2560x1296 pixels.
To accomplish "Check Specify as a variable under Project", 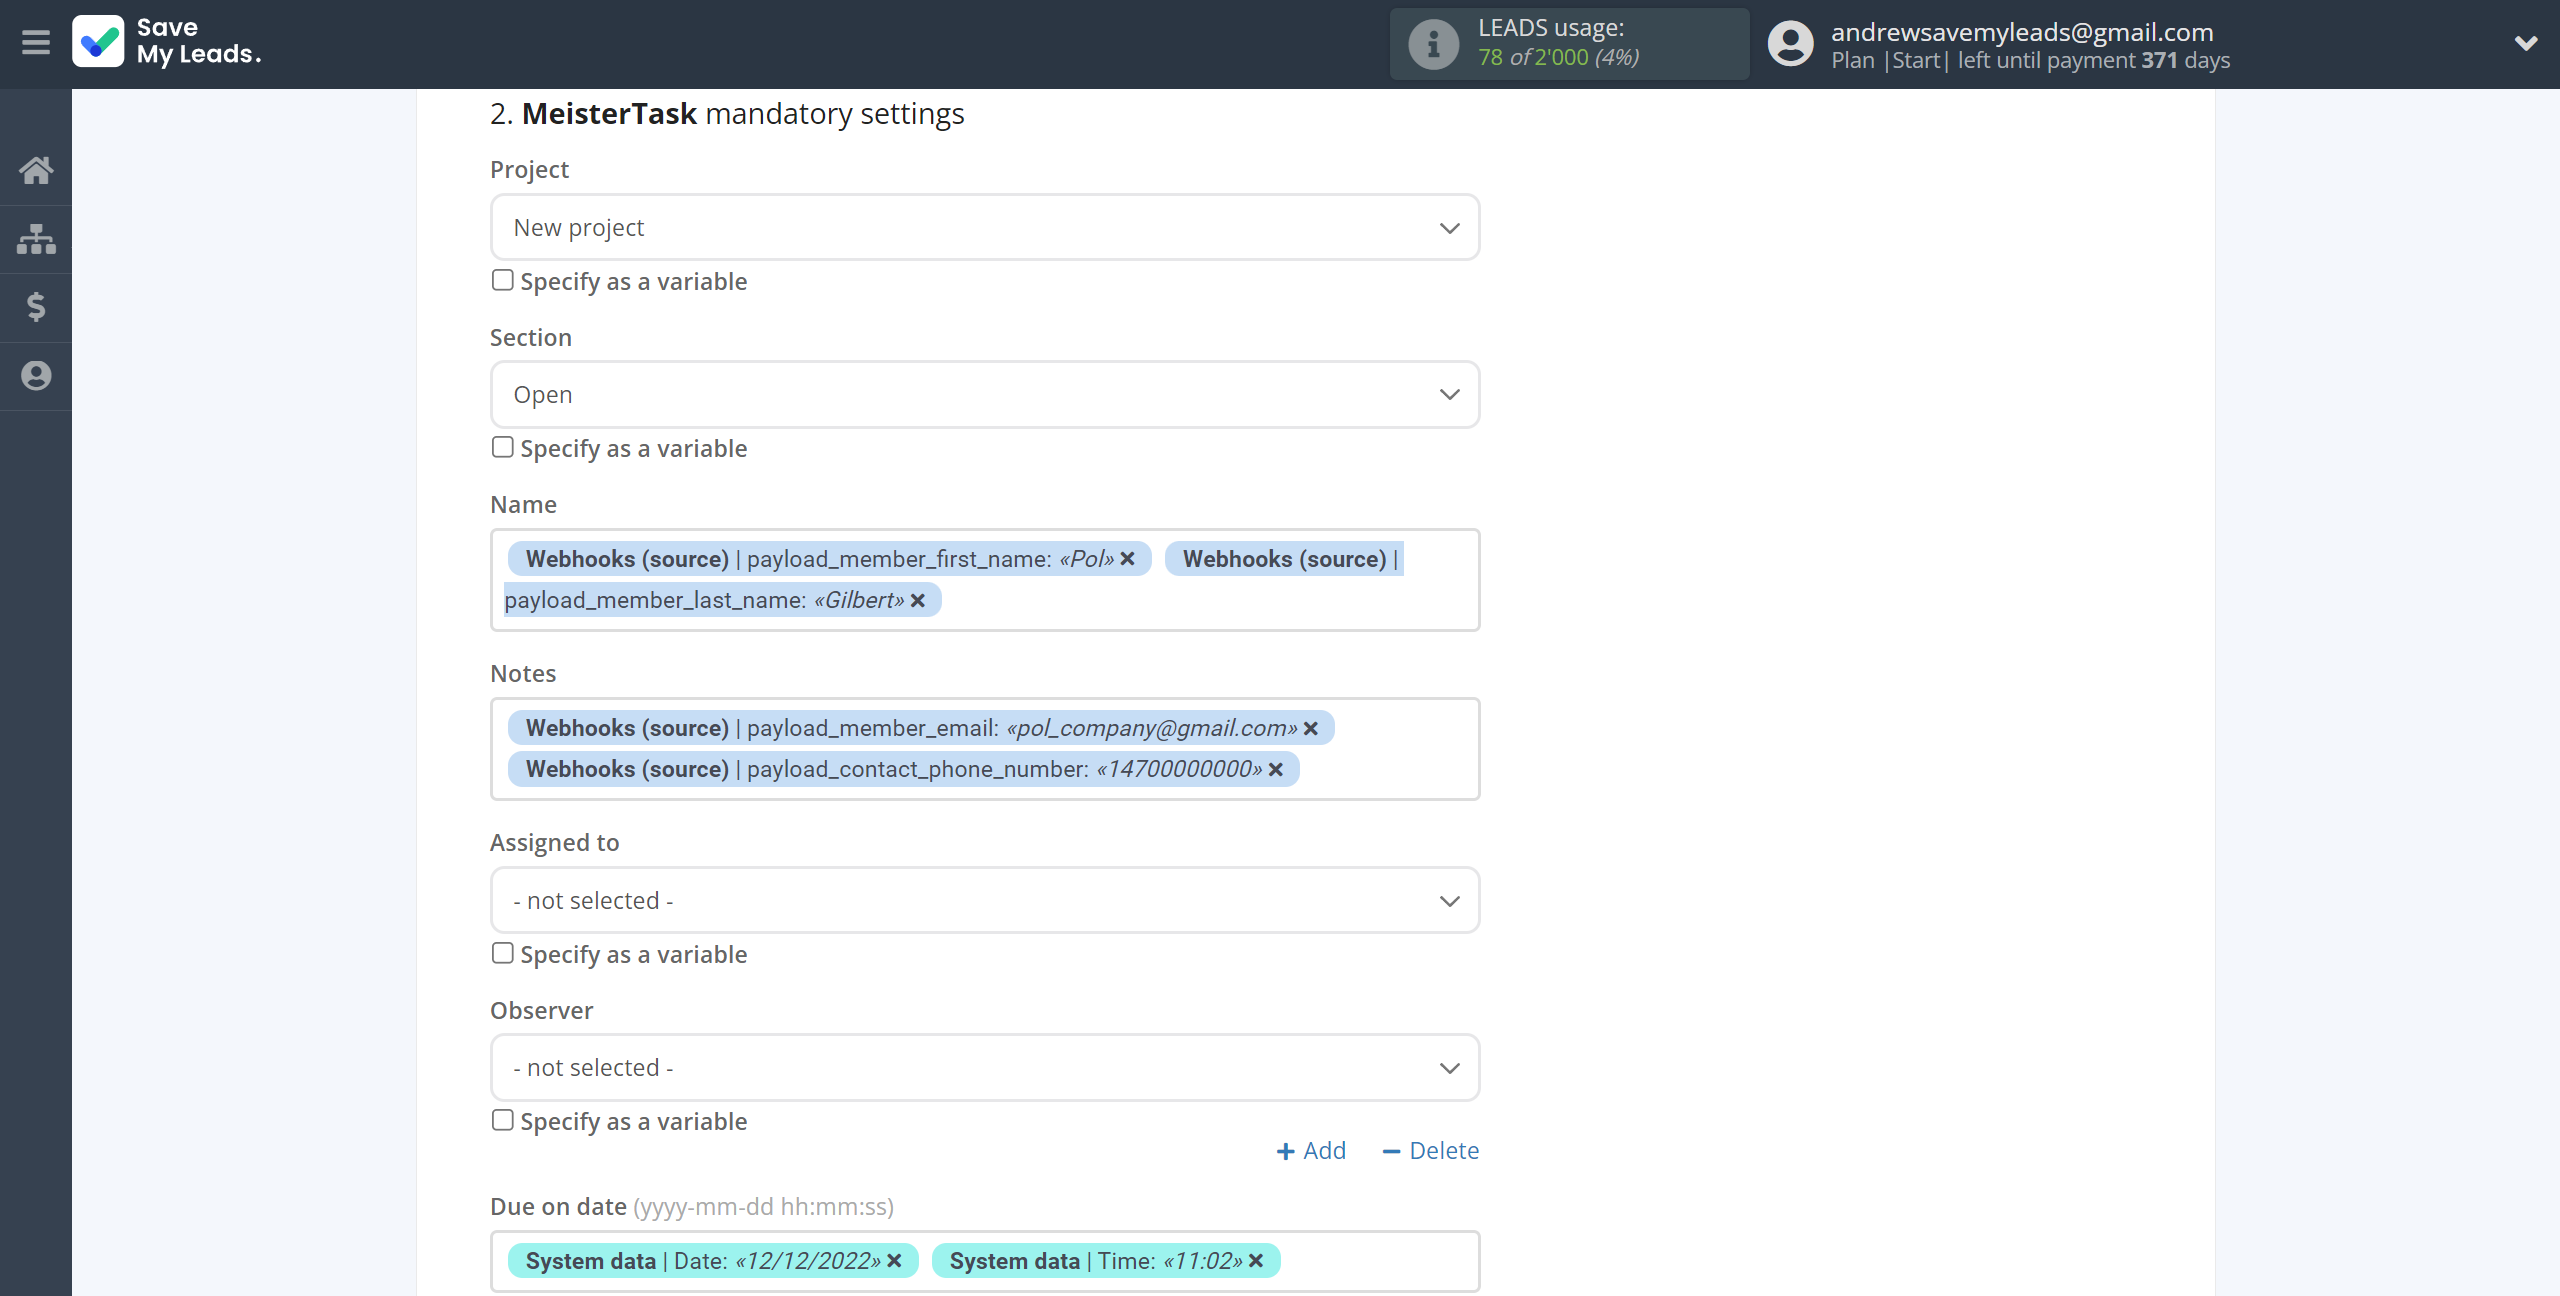I will coord(502,280).
